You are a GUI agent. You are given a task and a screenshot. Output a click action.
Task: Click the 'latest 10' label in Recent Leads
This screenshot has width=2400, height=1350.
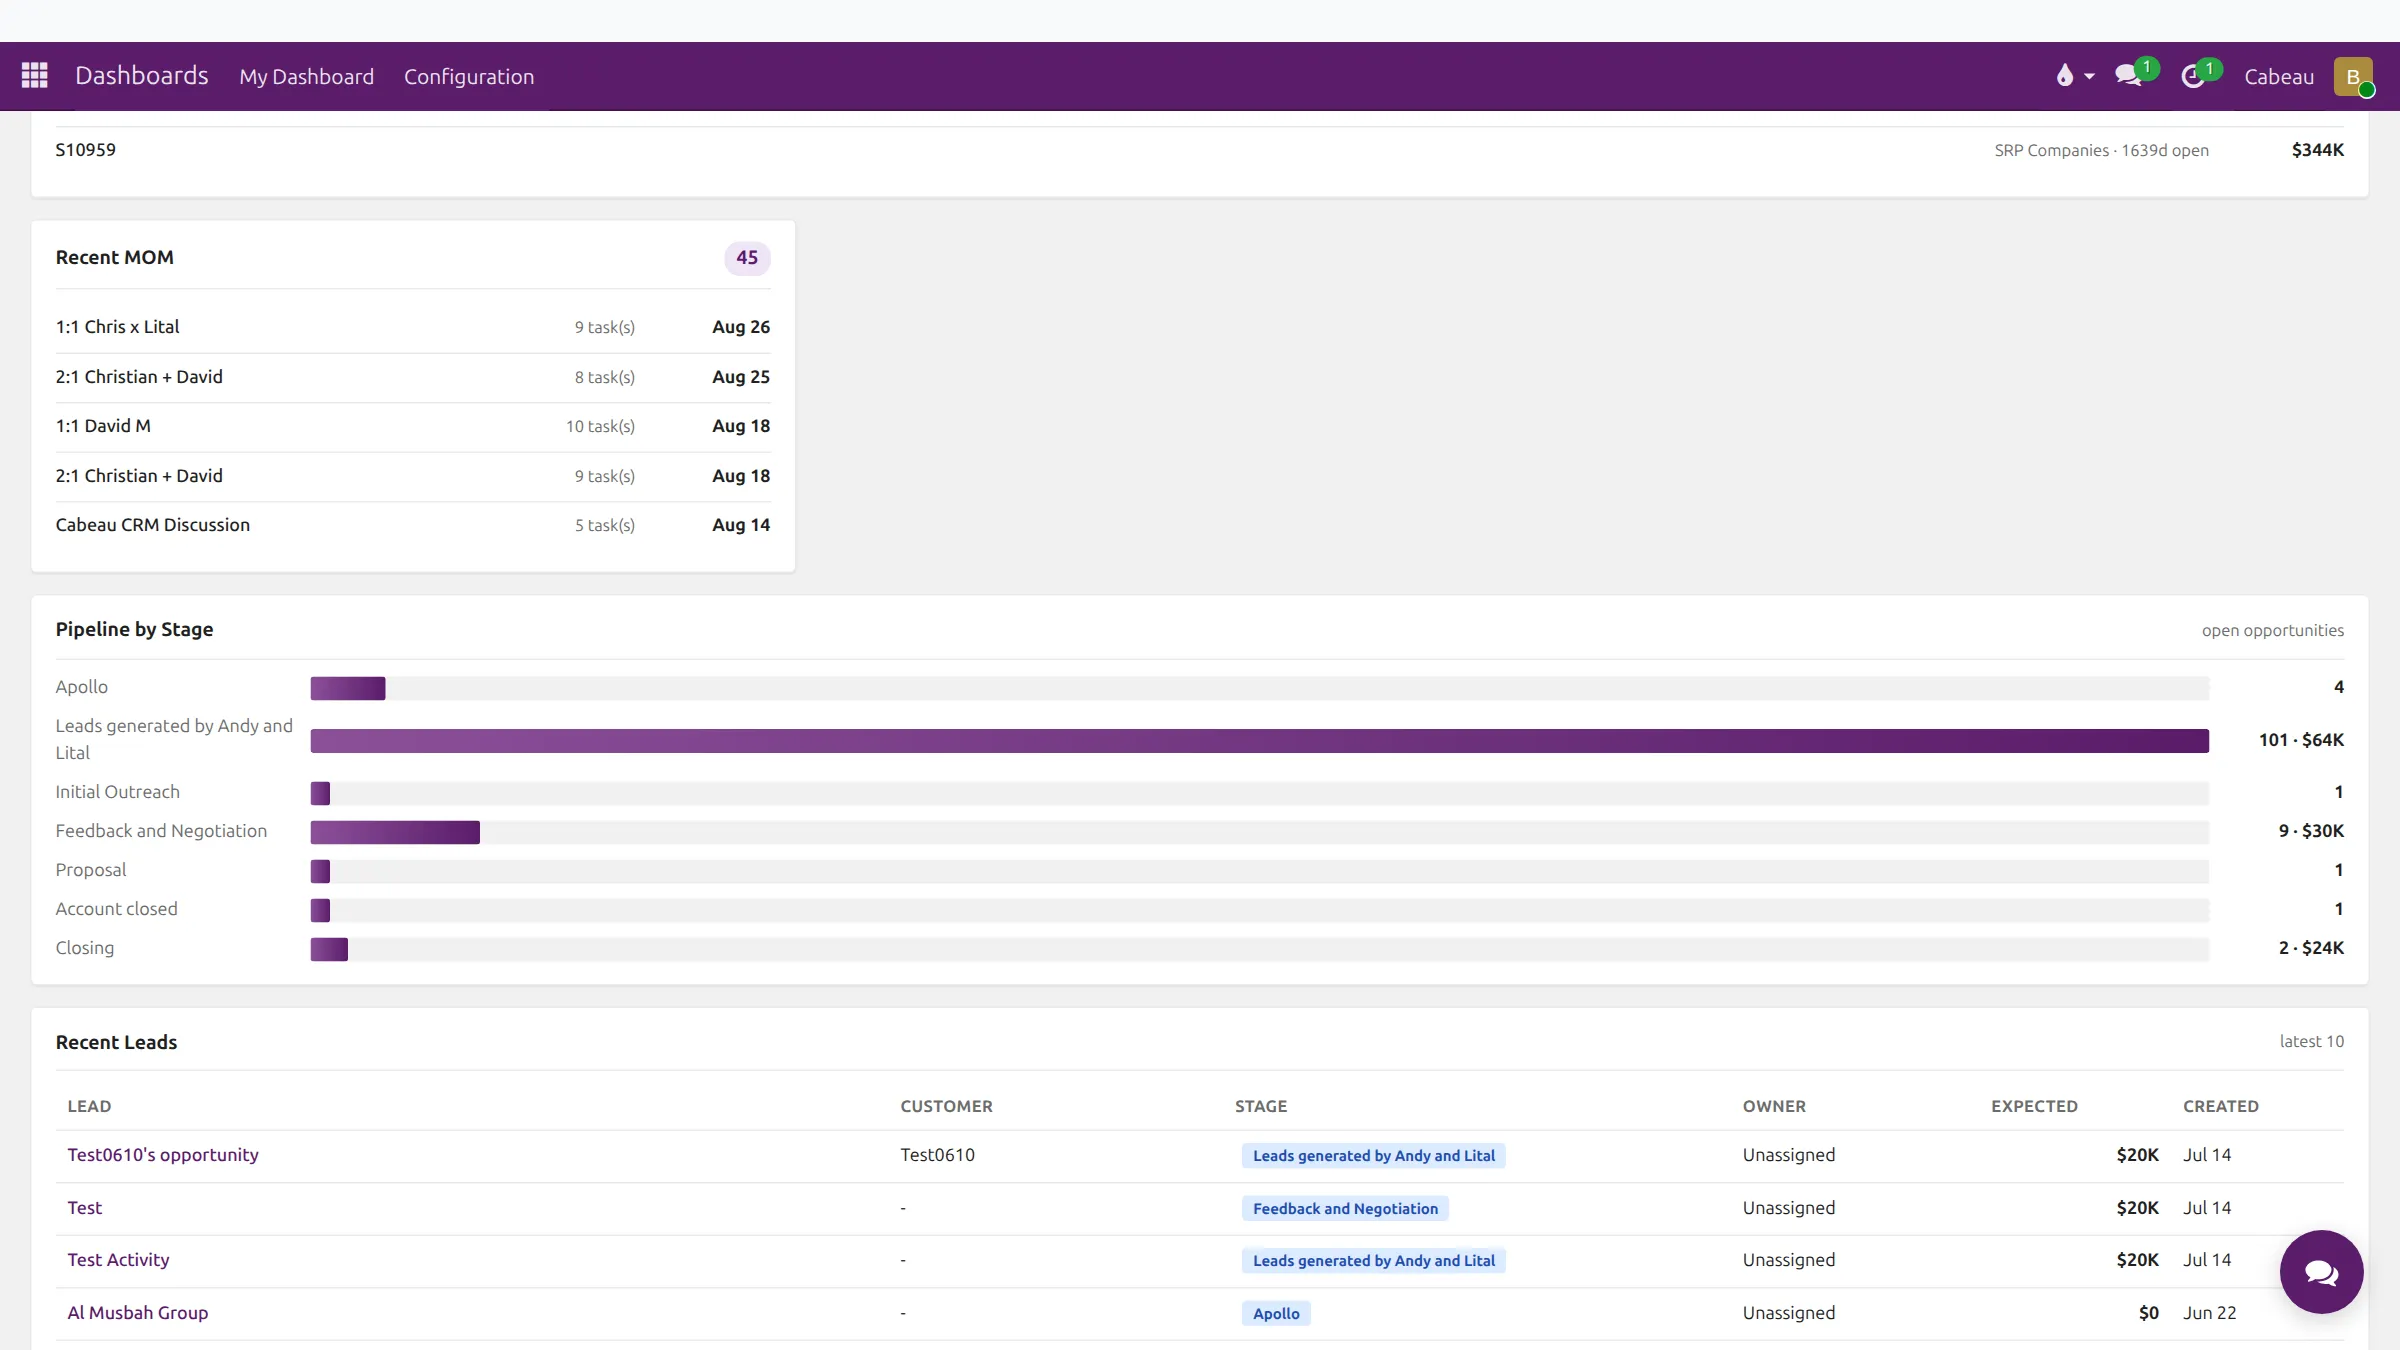2311,1041
